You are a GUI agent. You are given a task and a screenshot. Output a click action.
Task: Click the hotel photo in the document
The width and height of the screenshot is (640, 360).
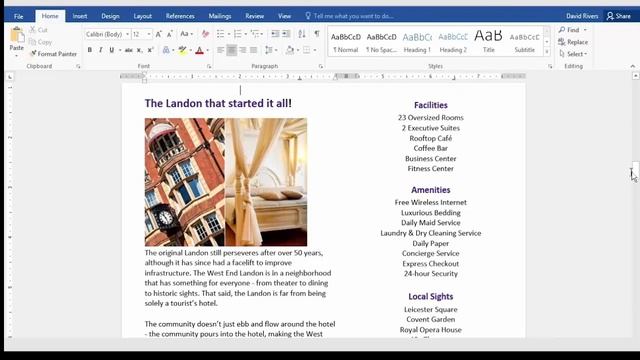tap(226, 182)
